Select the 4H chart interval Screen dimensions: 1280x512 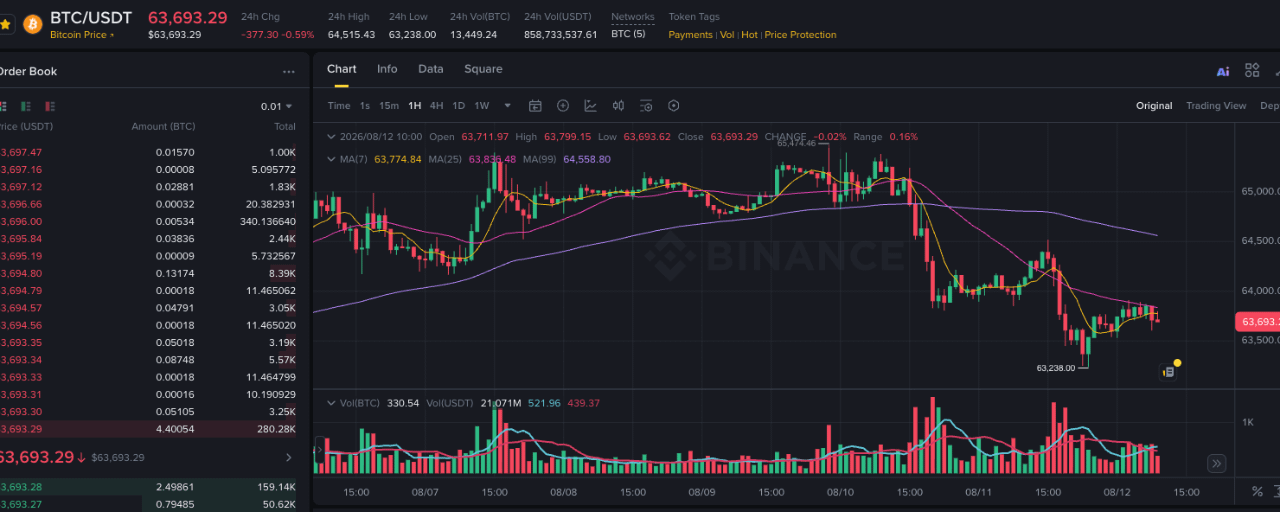point(437,106)
